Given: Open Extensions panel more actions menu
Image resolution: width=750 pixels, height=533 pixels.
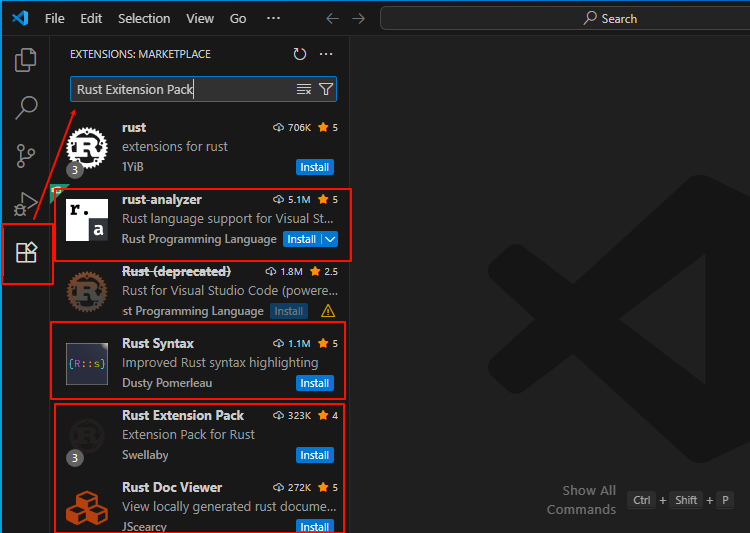Looking at the screenshot, I should (x=326, y=54).
